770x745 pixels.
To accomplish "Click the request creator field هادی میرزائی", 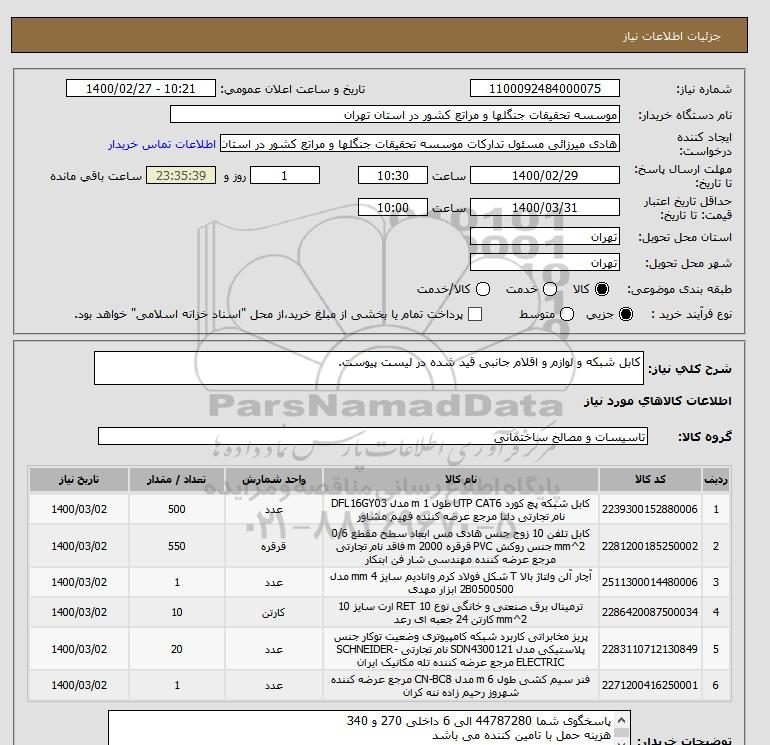I will click(420, 144).
